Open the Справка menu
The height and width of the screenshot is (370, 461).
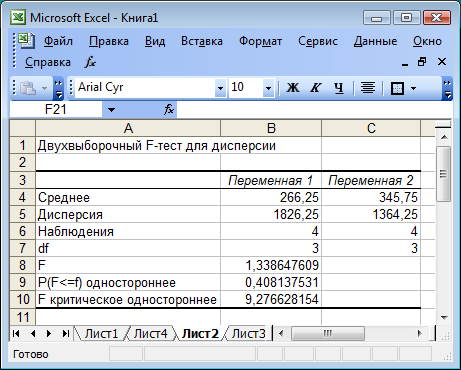tap(48, 62)
